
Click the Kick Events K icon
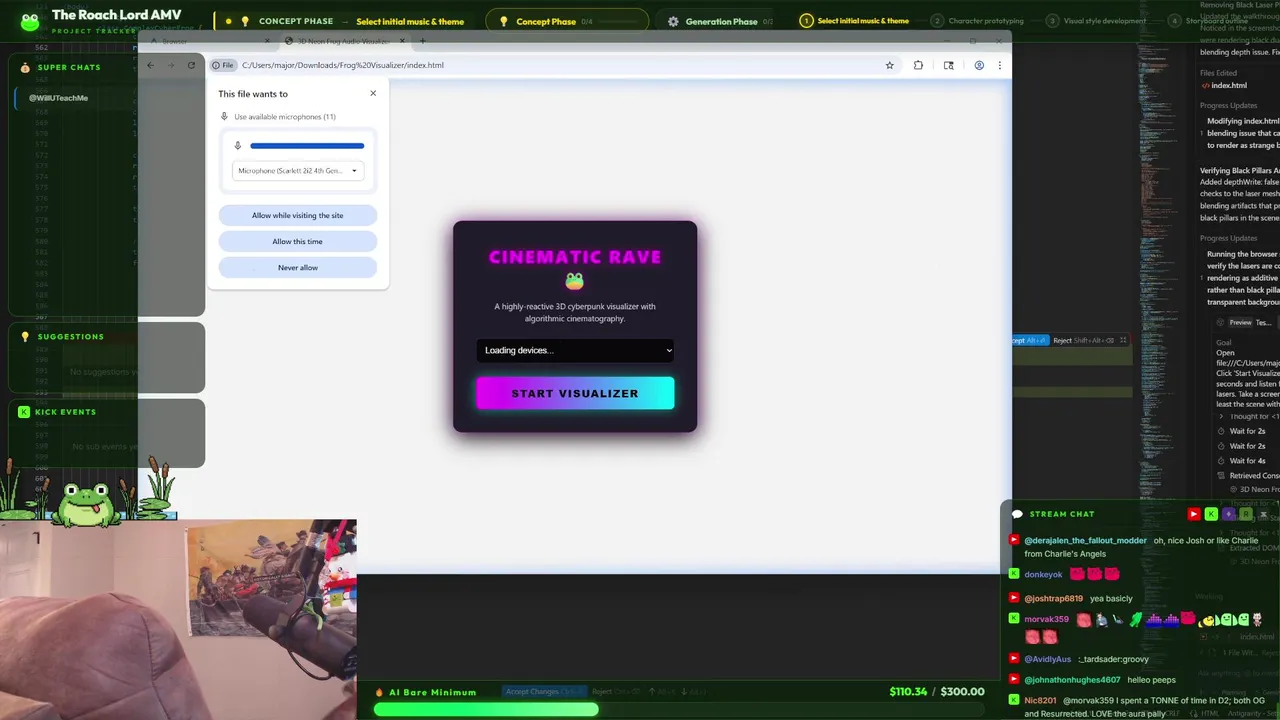tap(24, 412)
